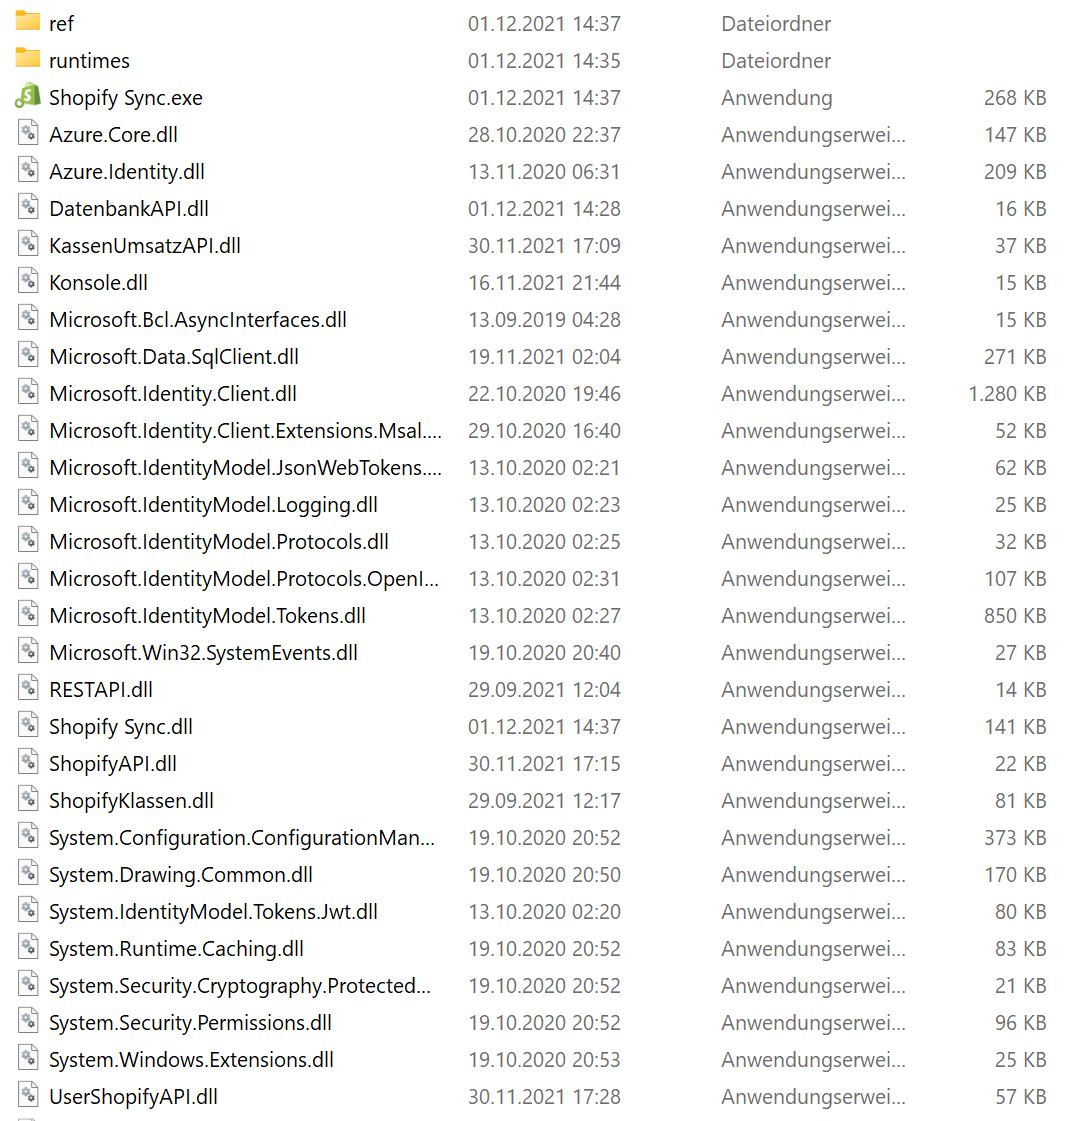1065x1121 pixels.
Task: Click the ShopifyKlassen.dll file icon
Action: click(x=28, y=799)
